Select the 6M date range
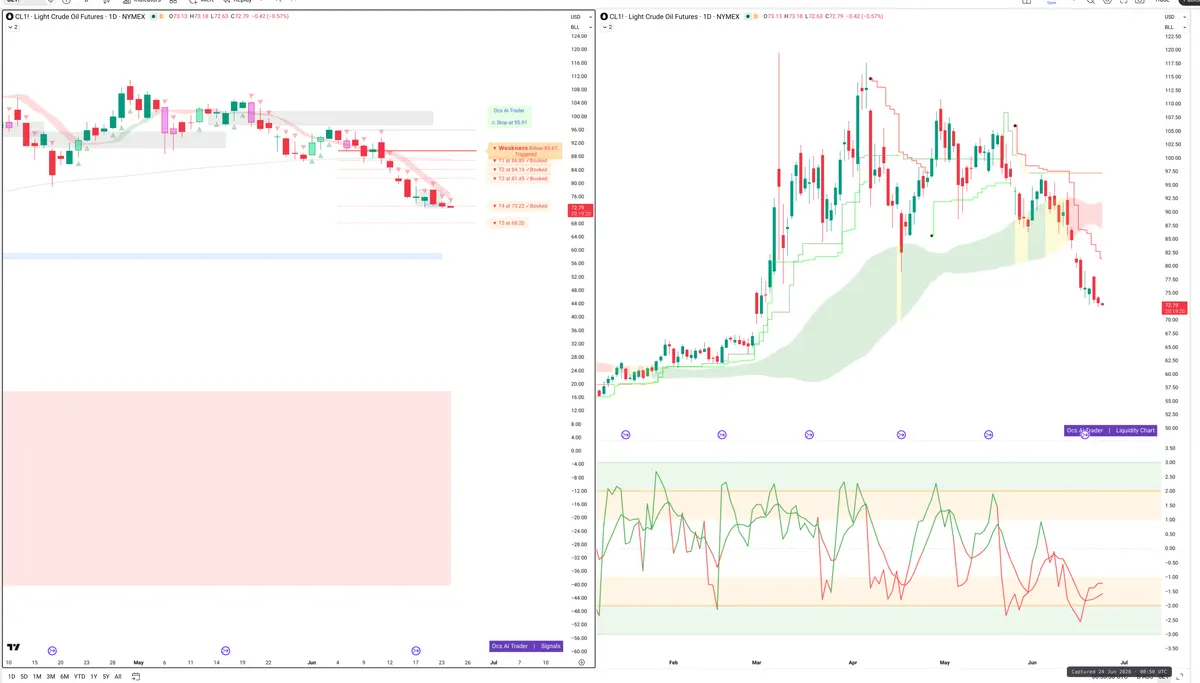This screenshot has height=683, width=1200. pos(64,676)
